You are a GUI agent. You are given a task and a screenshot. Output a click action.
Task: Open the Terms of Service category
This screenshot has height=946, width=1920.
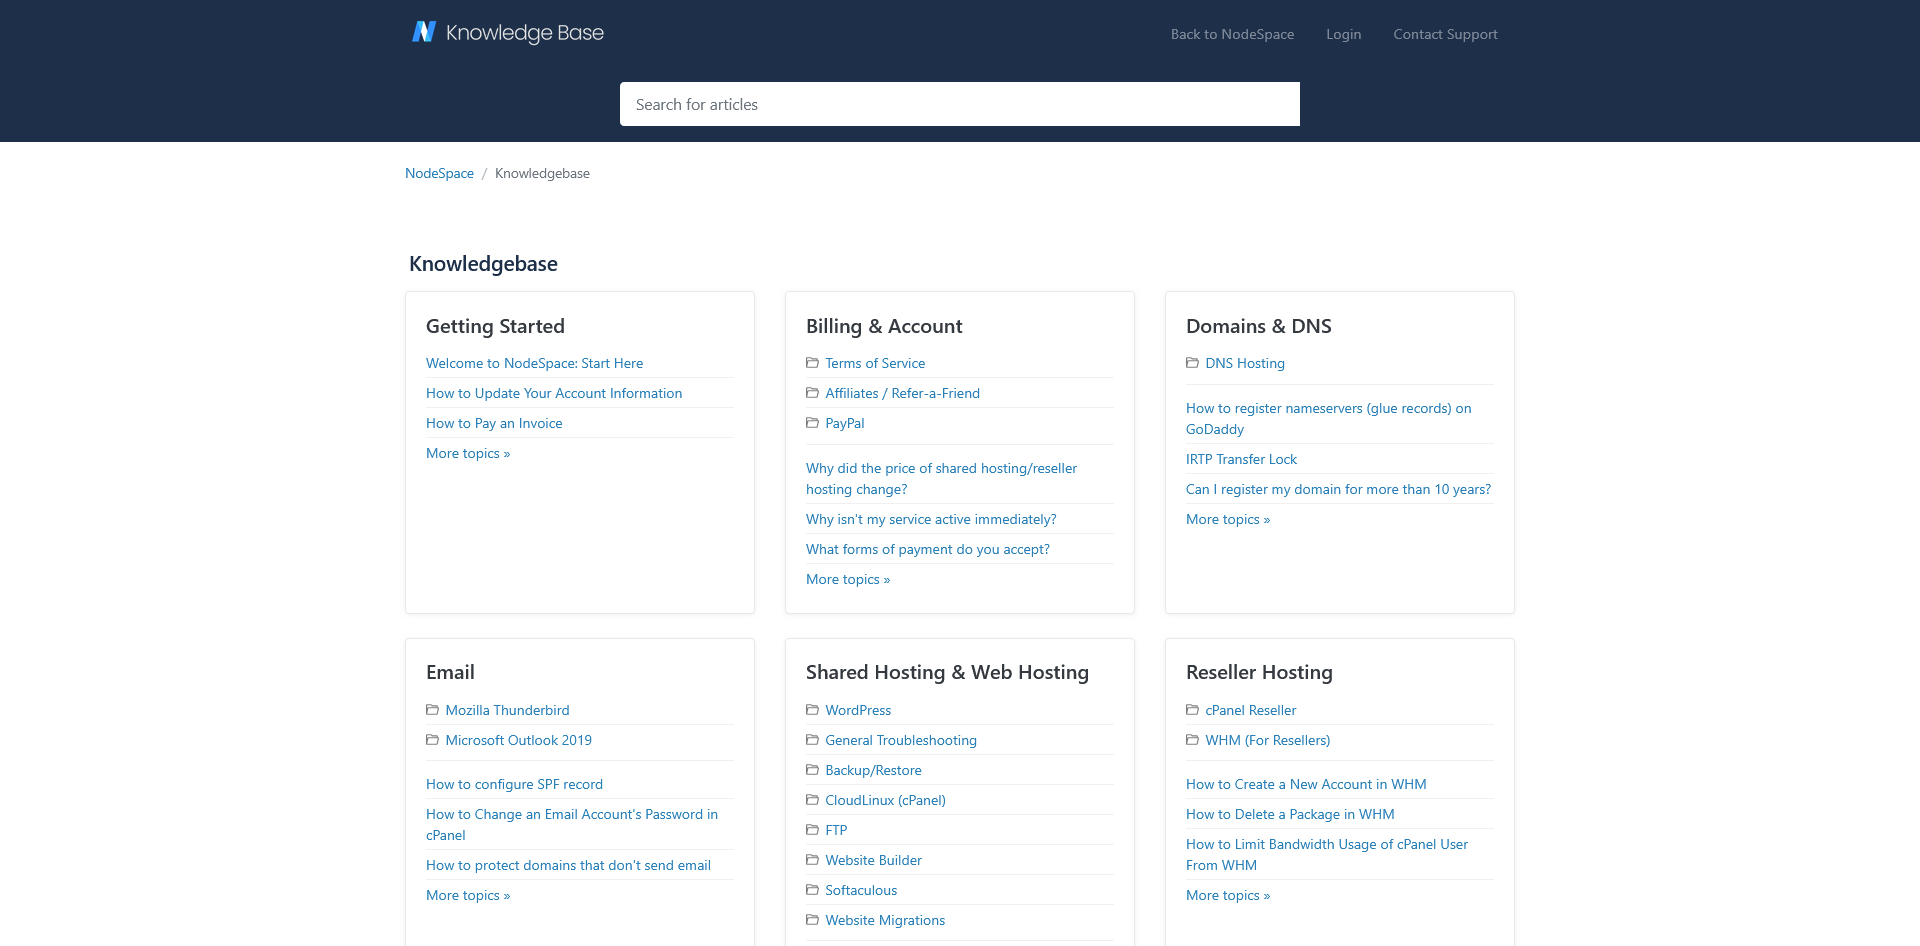click(875, 363)
